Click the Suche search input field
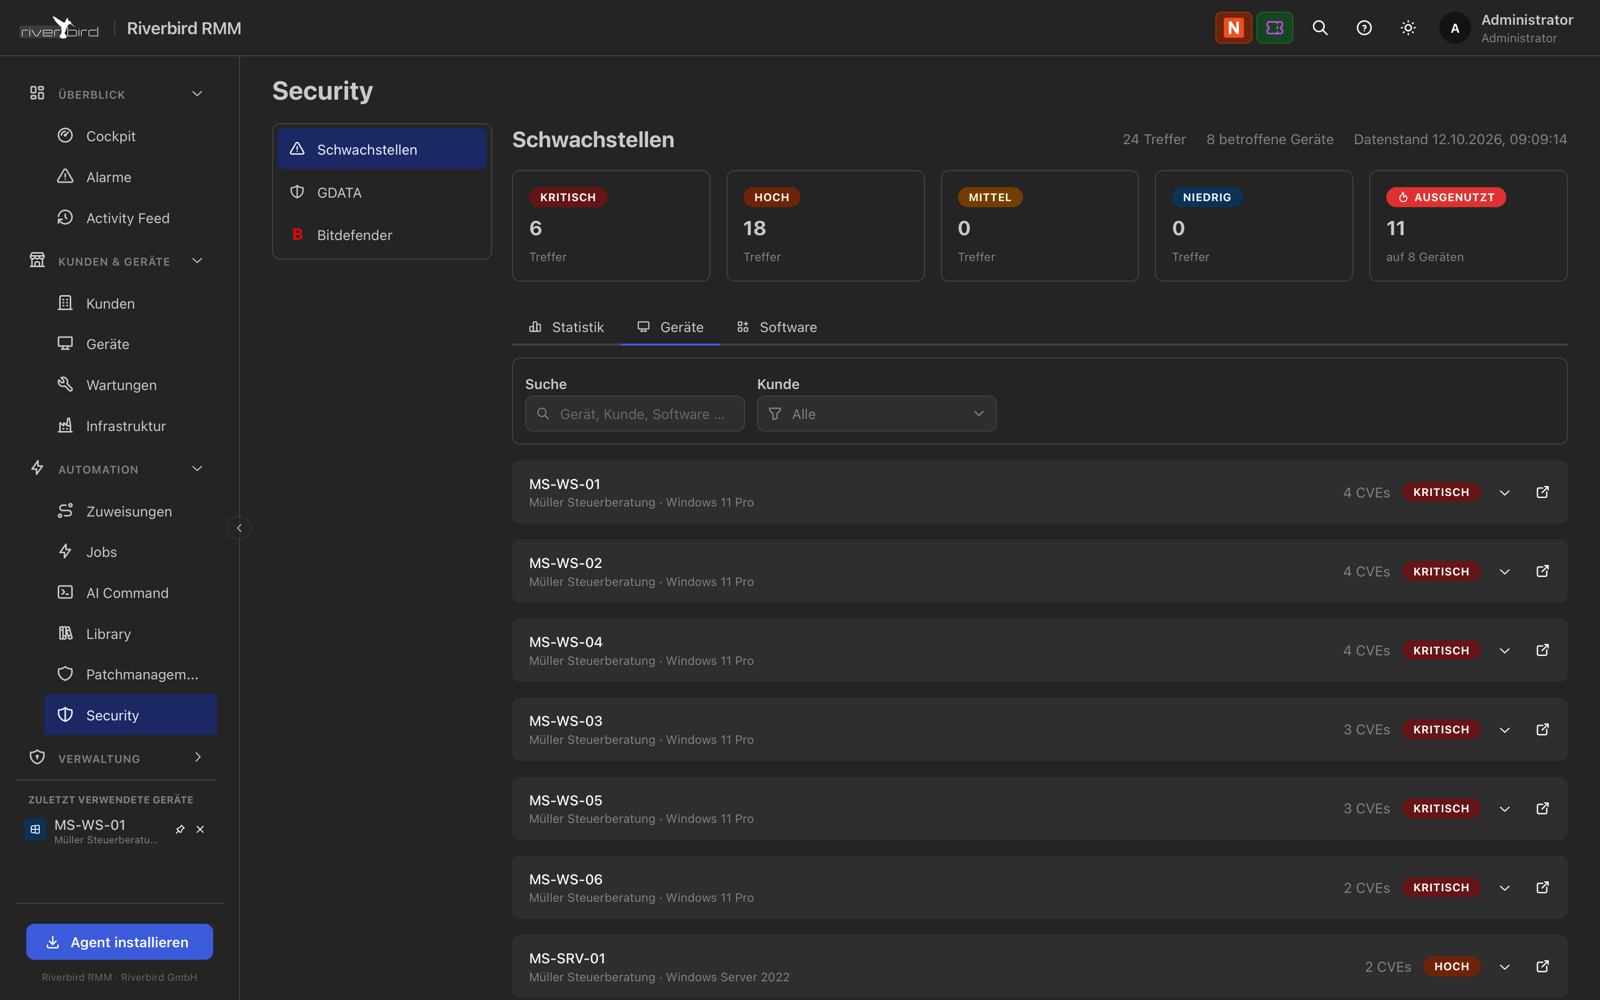This screenshot has height=1000, width=1600. point(635,414)
